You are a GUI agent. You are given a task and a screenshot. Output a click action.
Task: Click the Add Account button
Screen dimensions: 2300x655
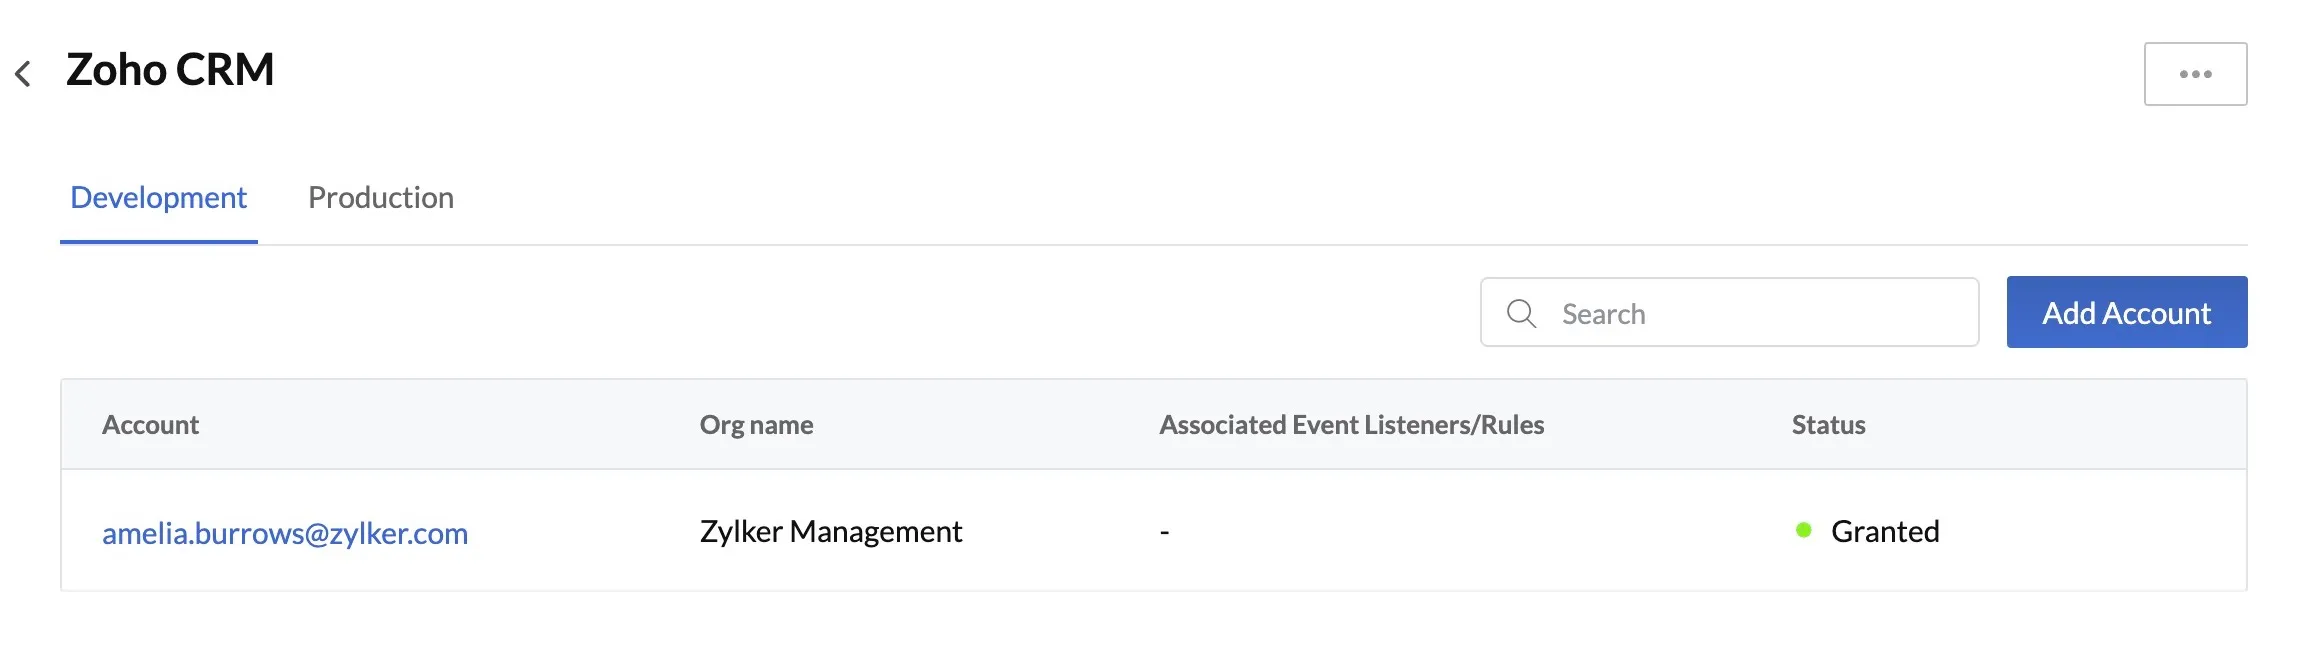click(x=2127, y=312)
